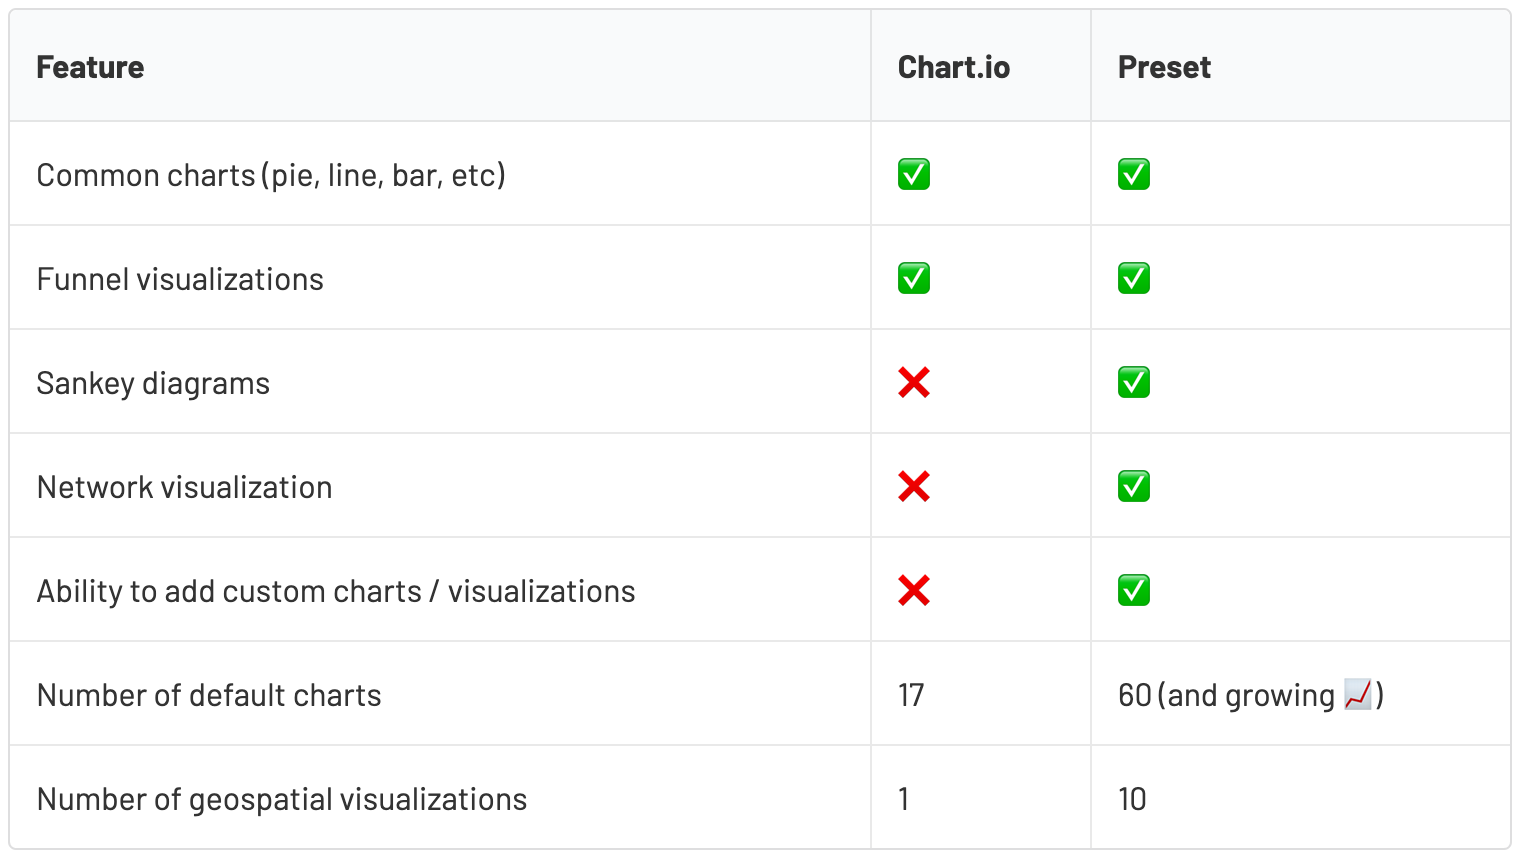Click the Feature column header
The height and width of the screenshot is (858, 1520).
[89, 66]
